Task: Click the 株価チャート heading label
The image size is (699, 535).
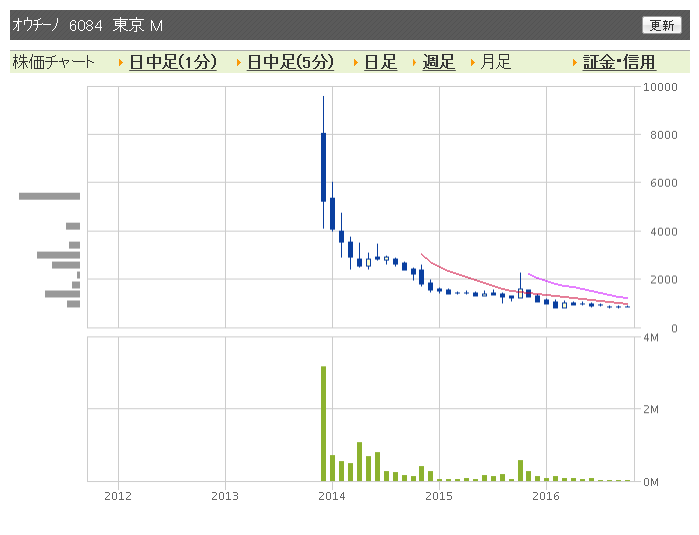Action: pyautogui.click(x=53, y=62)
